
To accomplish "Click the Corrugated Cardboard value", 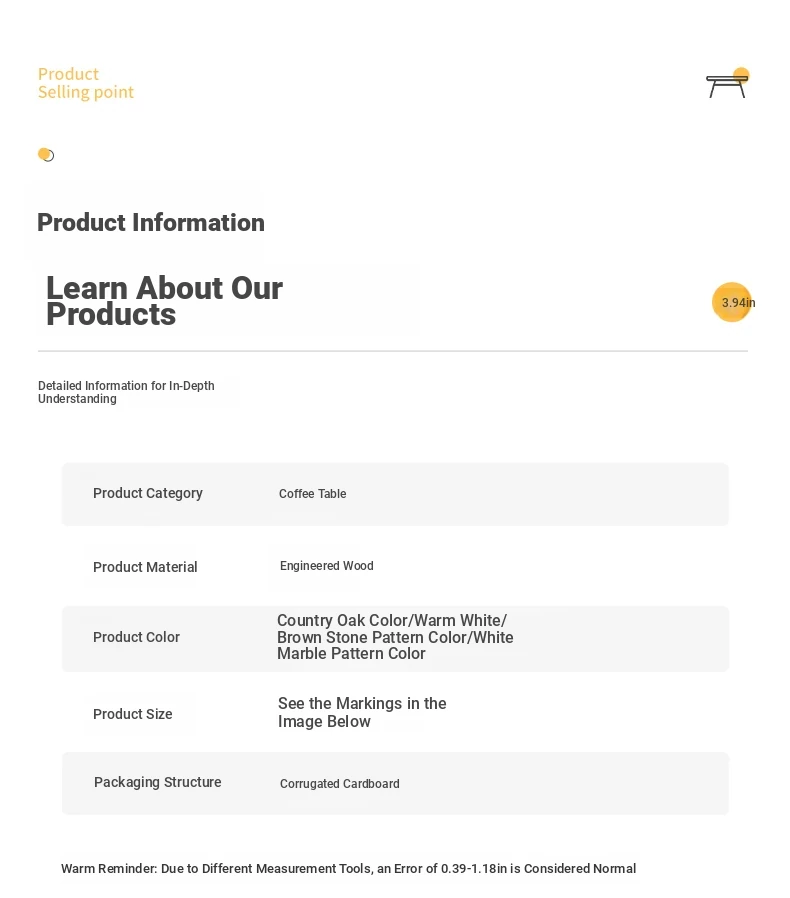I will pos(340,783).
